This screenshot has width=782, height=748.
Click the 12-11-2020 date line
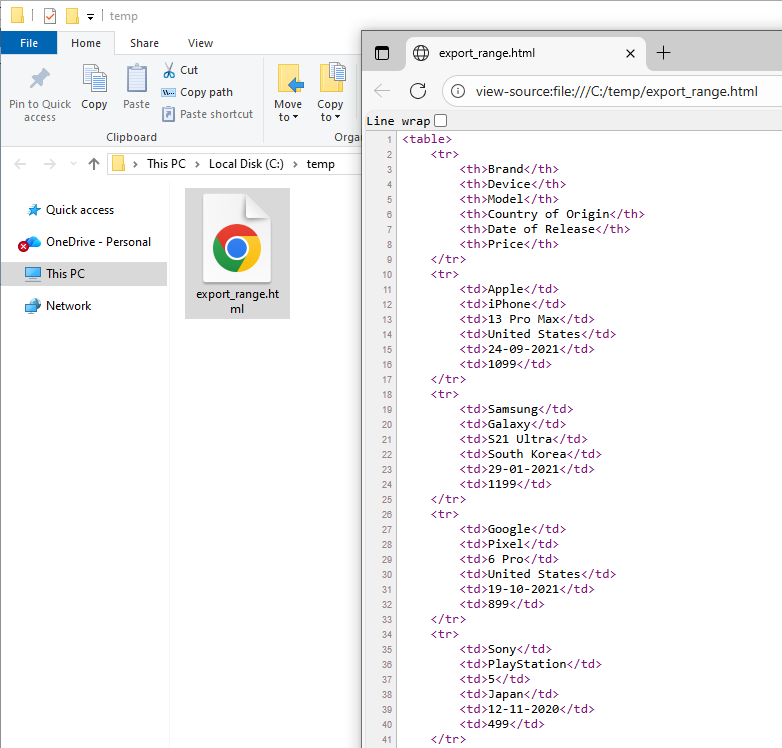pos(527,709)
